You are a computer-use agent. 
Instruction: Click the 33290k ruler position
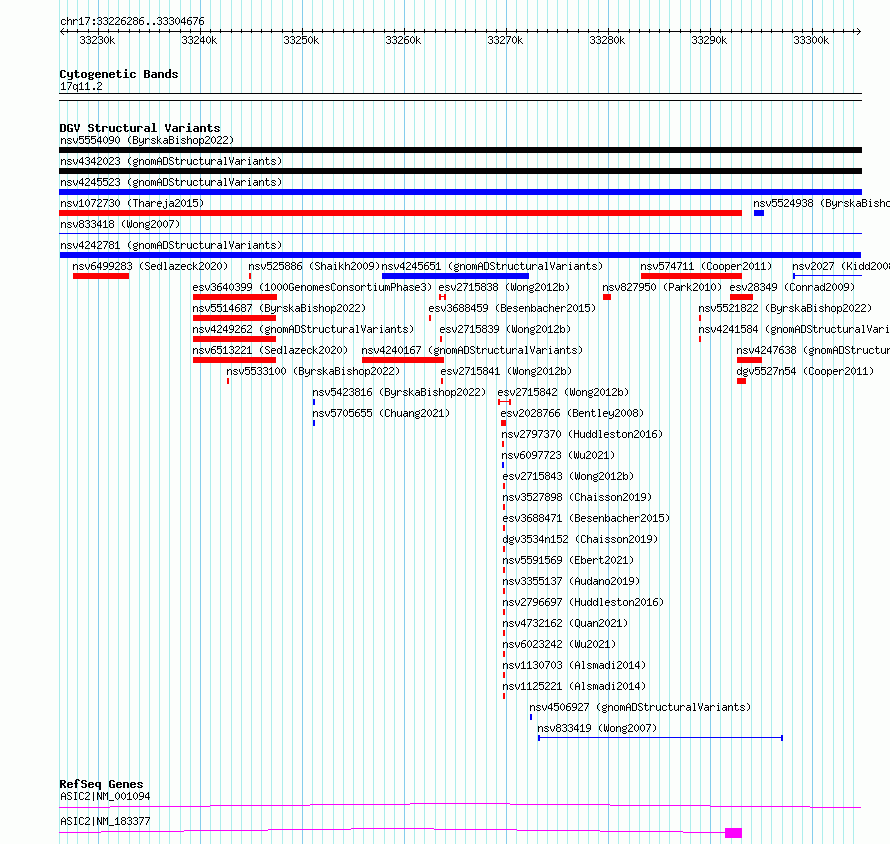[709, 40]
